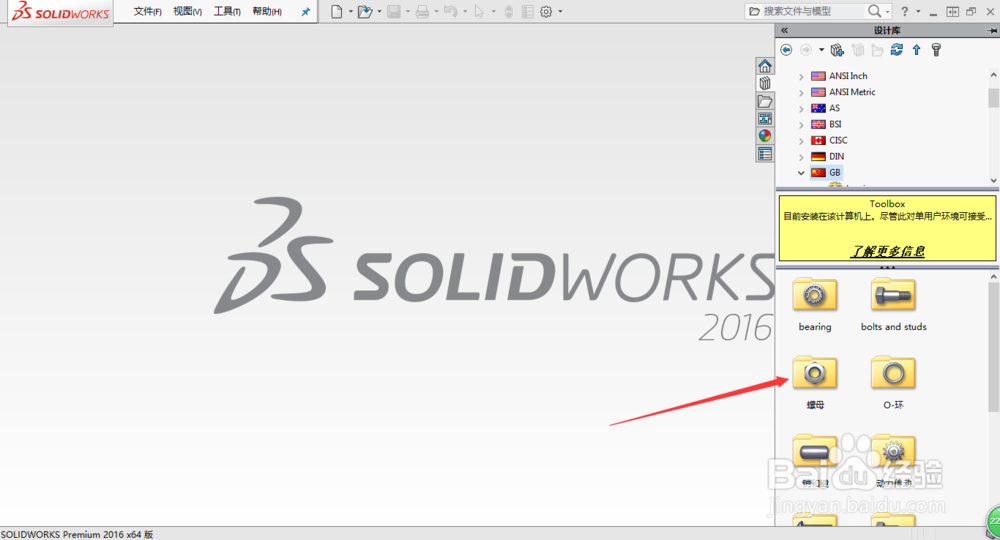
Task: Expand the CISC standard node
Action: point(801,140)
